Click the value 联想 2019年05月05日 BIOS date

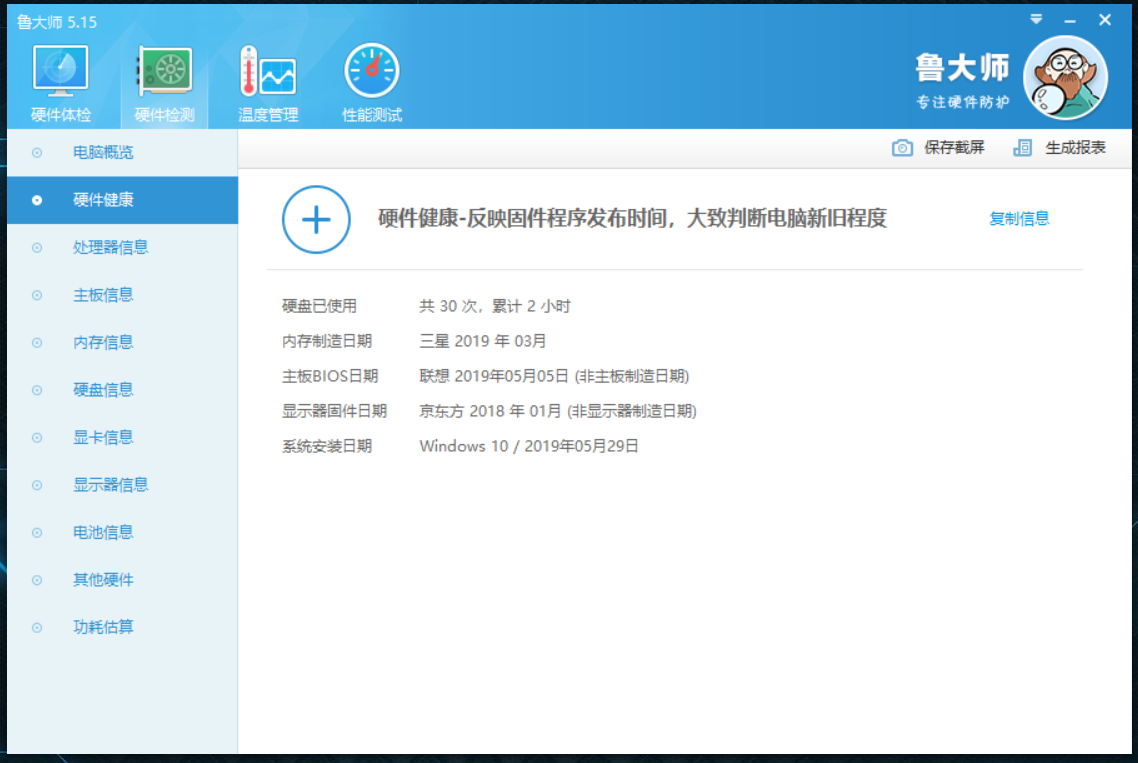(x=554, y=376)
